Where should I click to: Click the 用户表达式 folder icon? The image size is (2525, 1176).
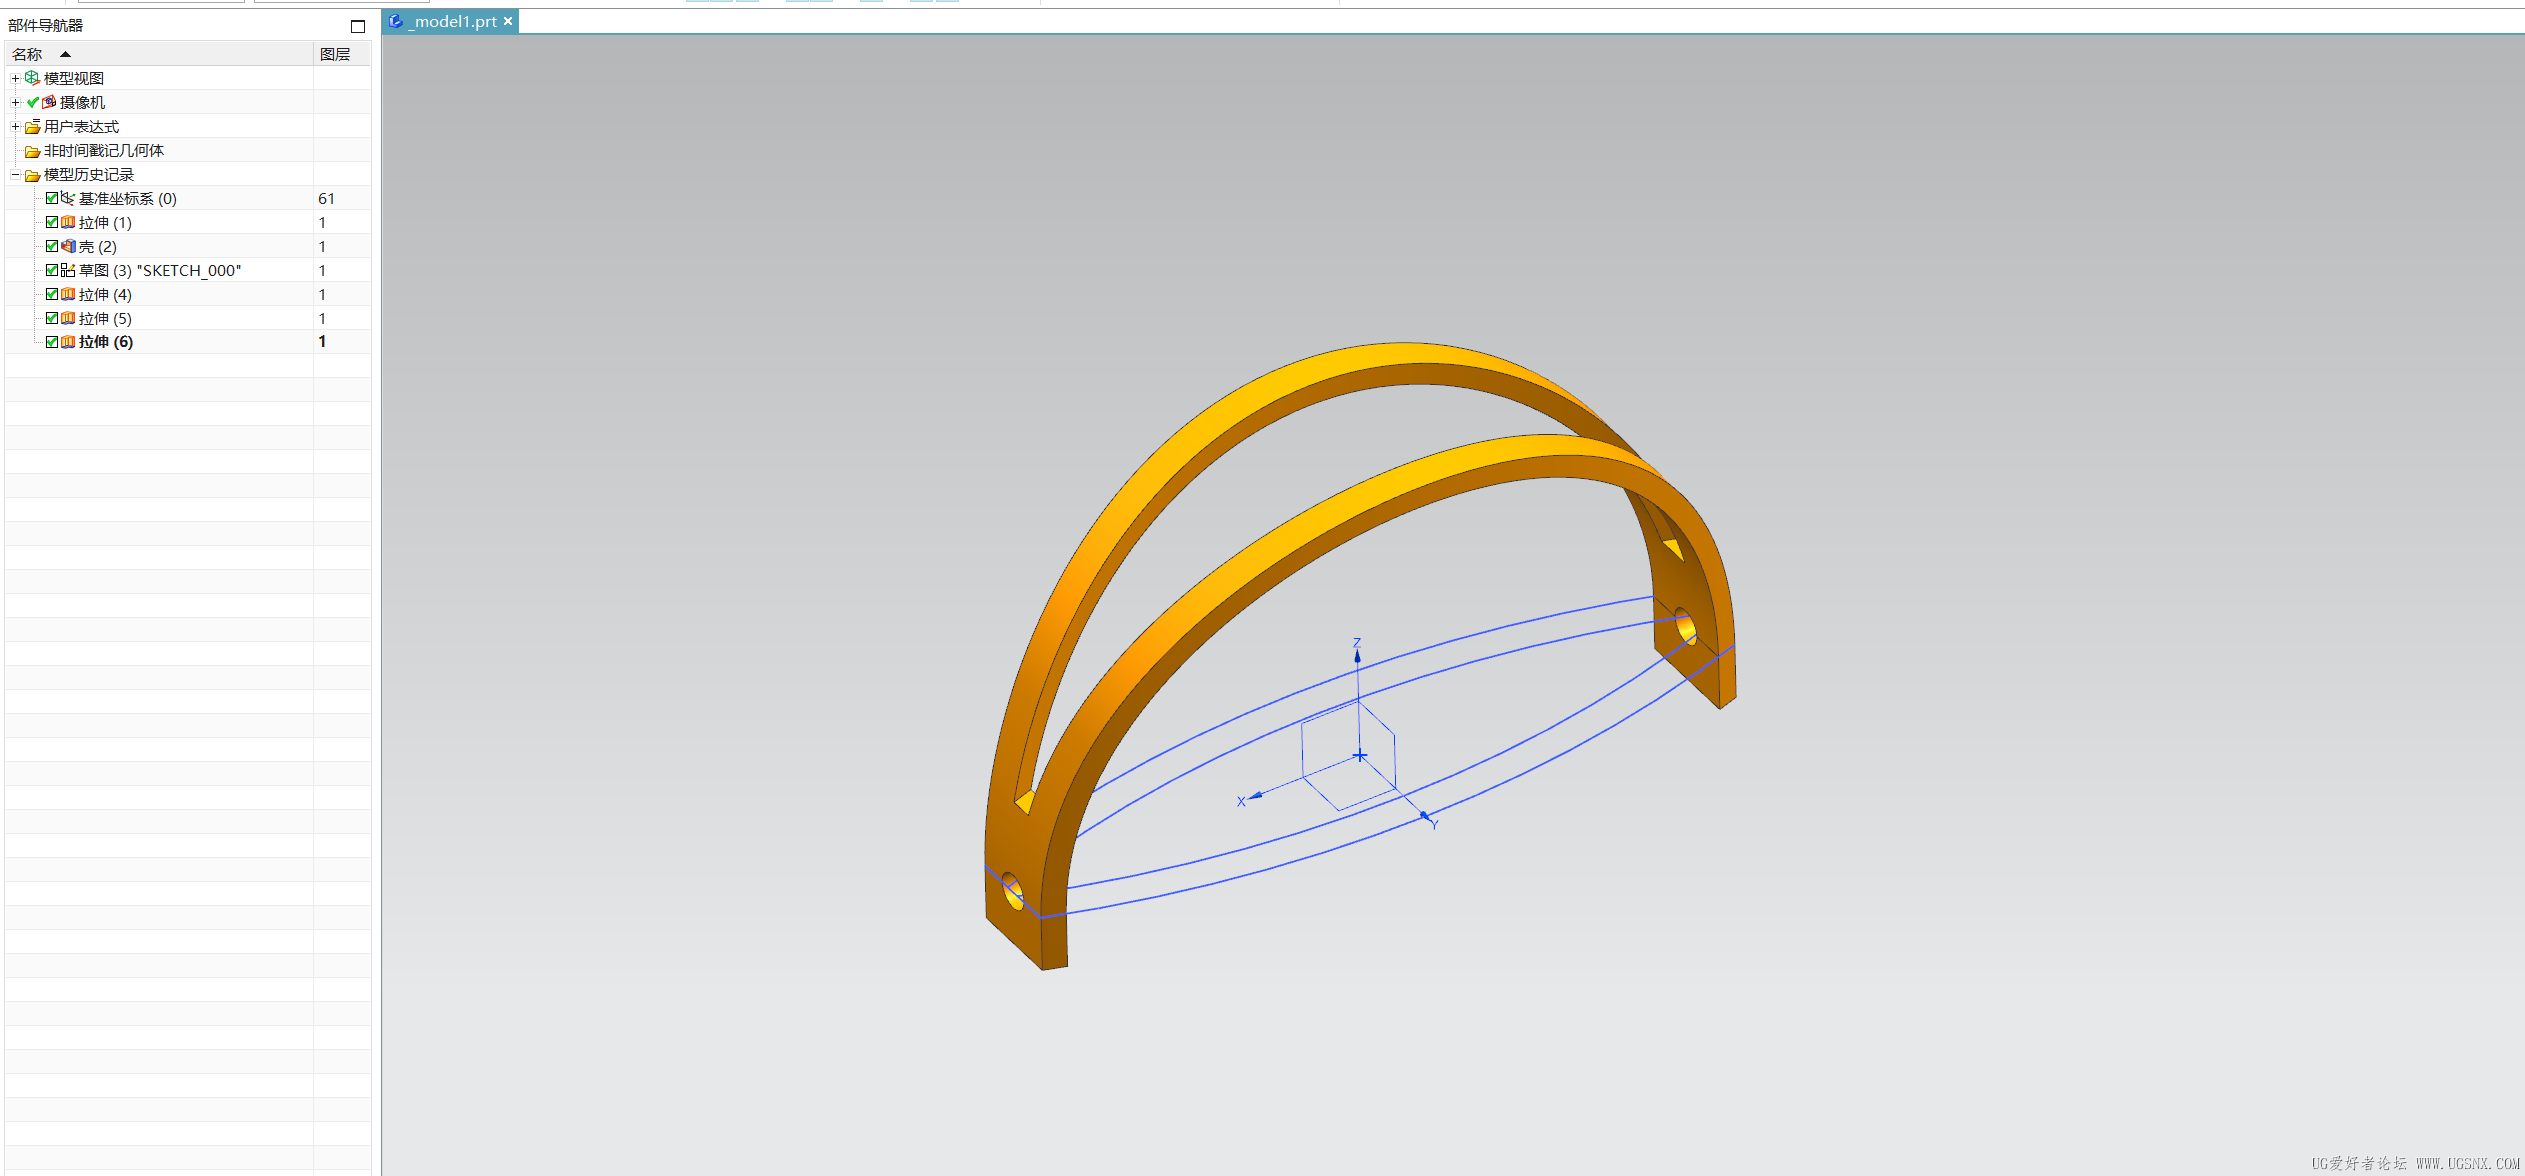pos(32,127)
